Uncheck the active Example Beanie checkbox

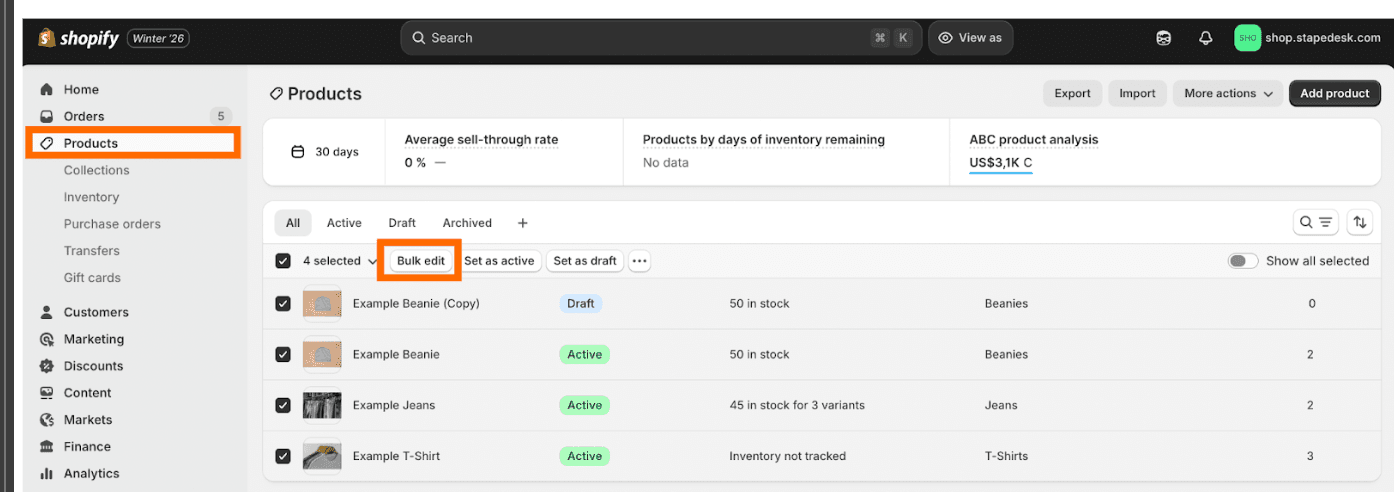click(283, 354)
